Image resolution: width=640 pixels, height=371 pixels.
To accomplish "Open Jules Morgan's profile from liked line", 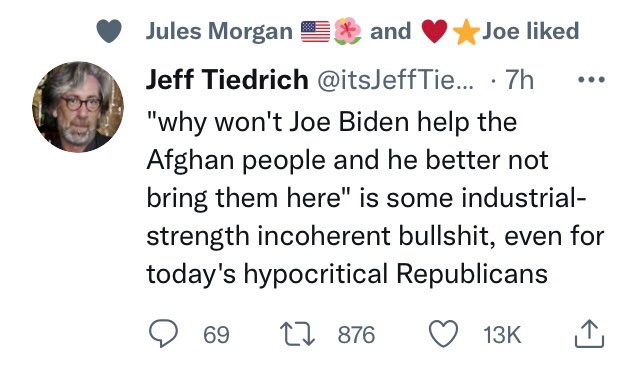I will pyautogui.click(x=220, y=31).
